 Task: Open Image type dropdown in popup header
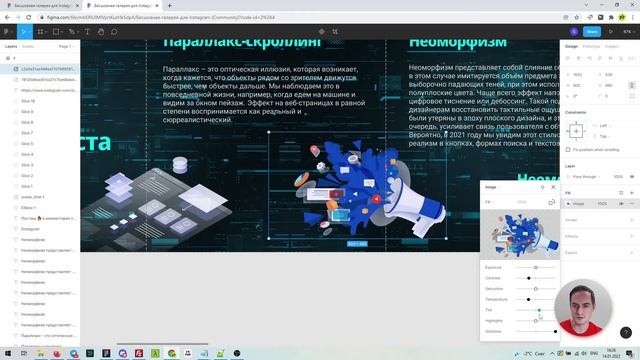click(x=492, y=187)
